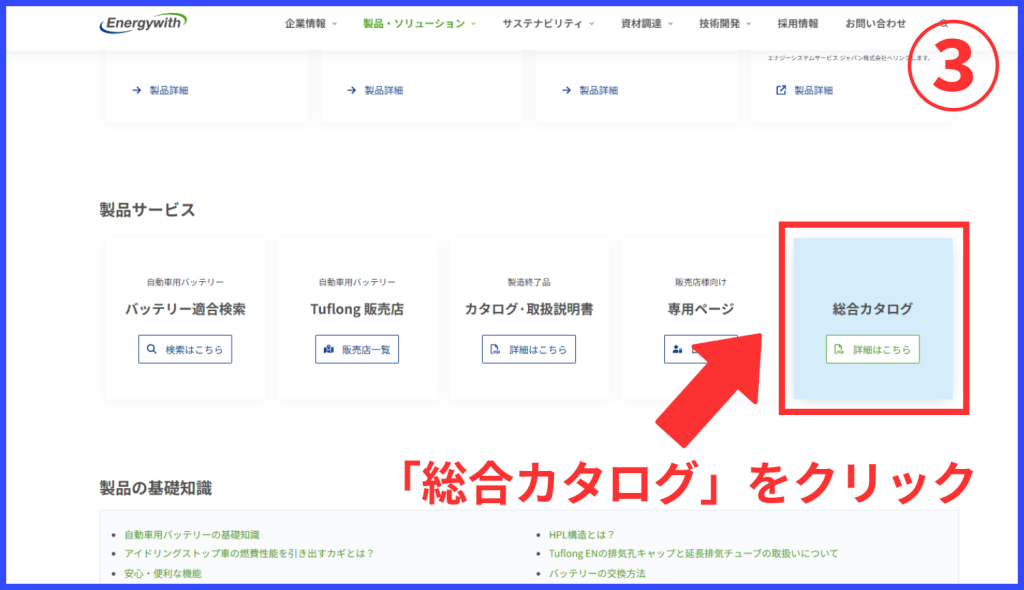Viewport: 1024px width, 590px height.
Task: Click the search magnifier icon in navigation bar
Action: click(943, 23)
